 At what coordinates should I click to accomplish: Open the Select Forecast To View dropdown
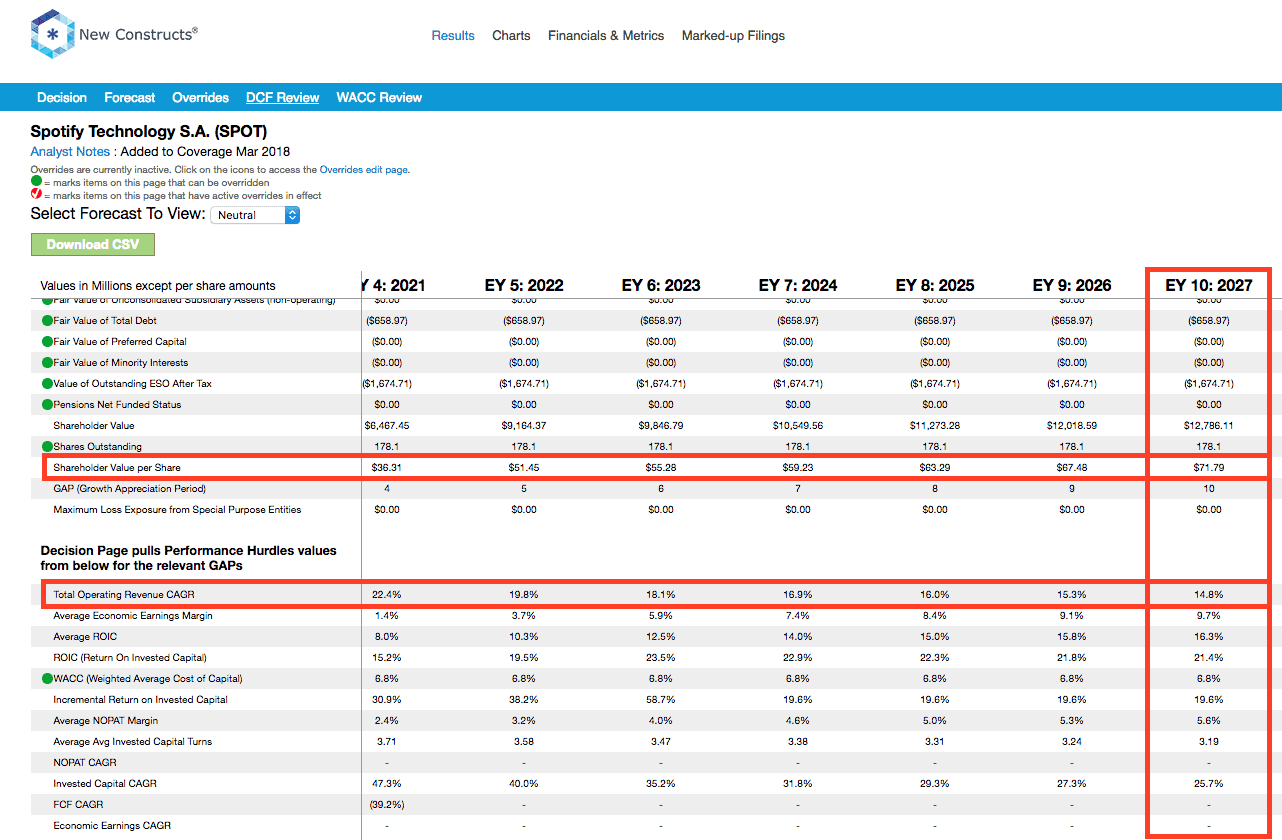pyautogui.click(x=255, y=215)
